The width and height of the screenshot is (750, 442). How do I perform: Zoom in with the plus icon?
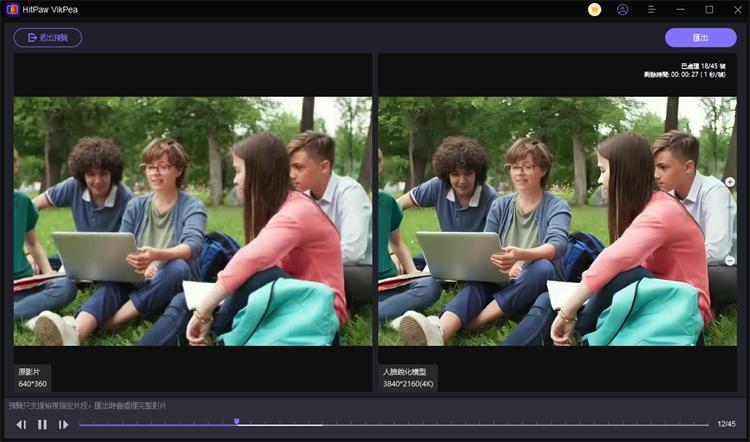pos(730,182)
